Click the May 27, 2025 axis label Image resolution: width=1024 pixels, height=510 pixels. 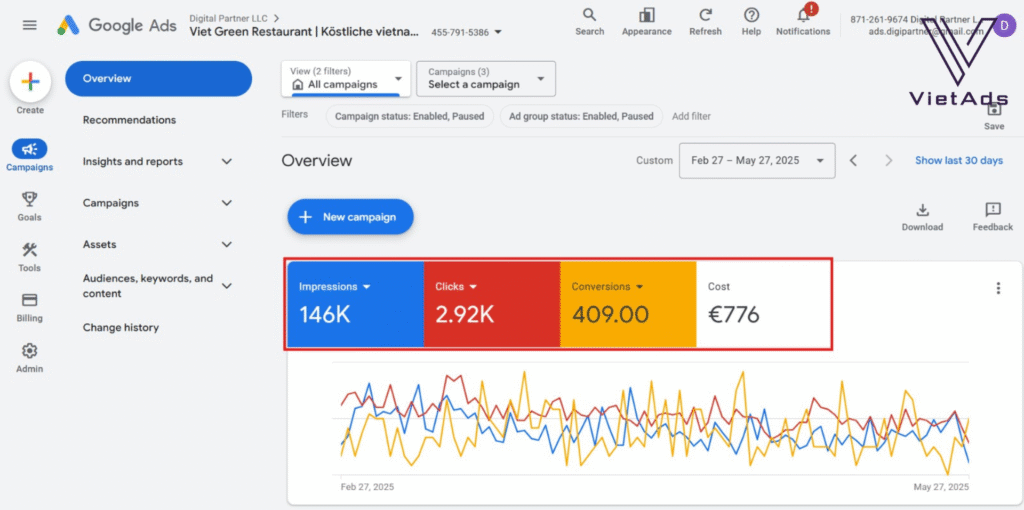point(942,487)
